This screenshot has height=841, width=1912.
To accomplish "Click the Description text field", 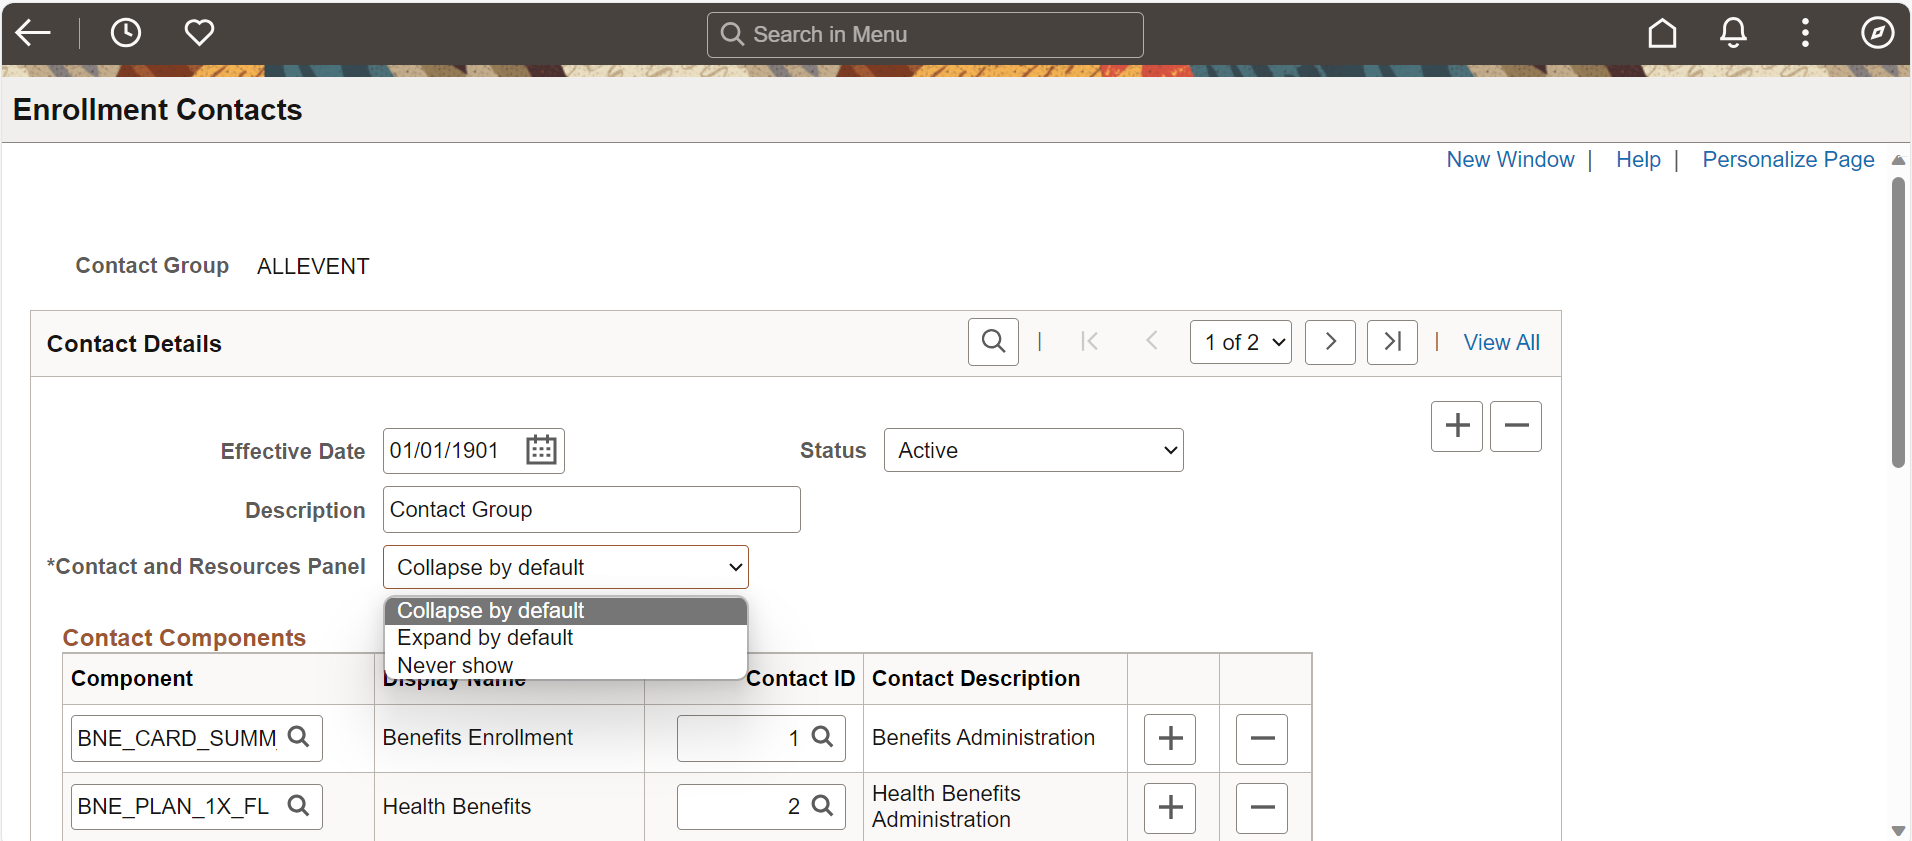I will coord(591,510).
